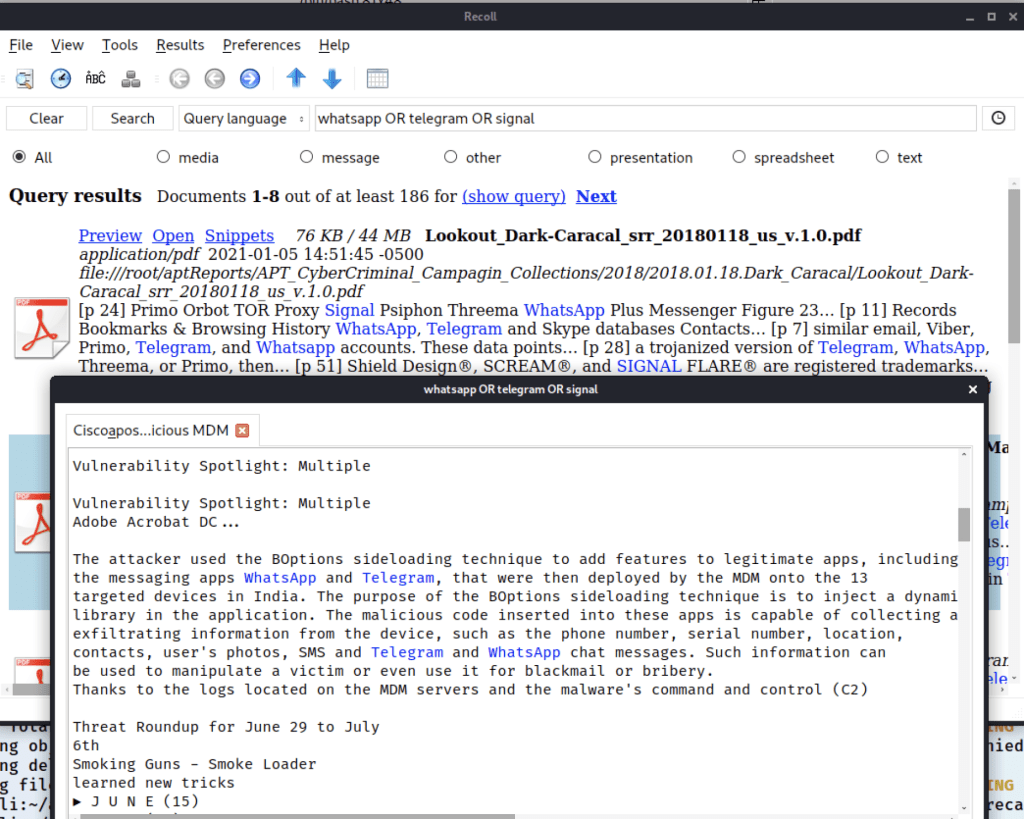Click the search history clock beside query field
1024x819 pixels.
pos(997,118)
